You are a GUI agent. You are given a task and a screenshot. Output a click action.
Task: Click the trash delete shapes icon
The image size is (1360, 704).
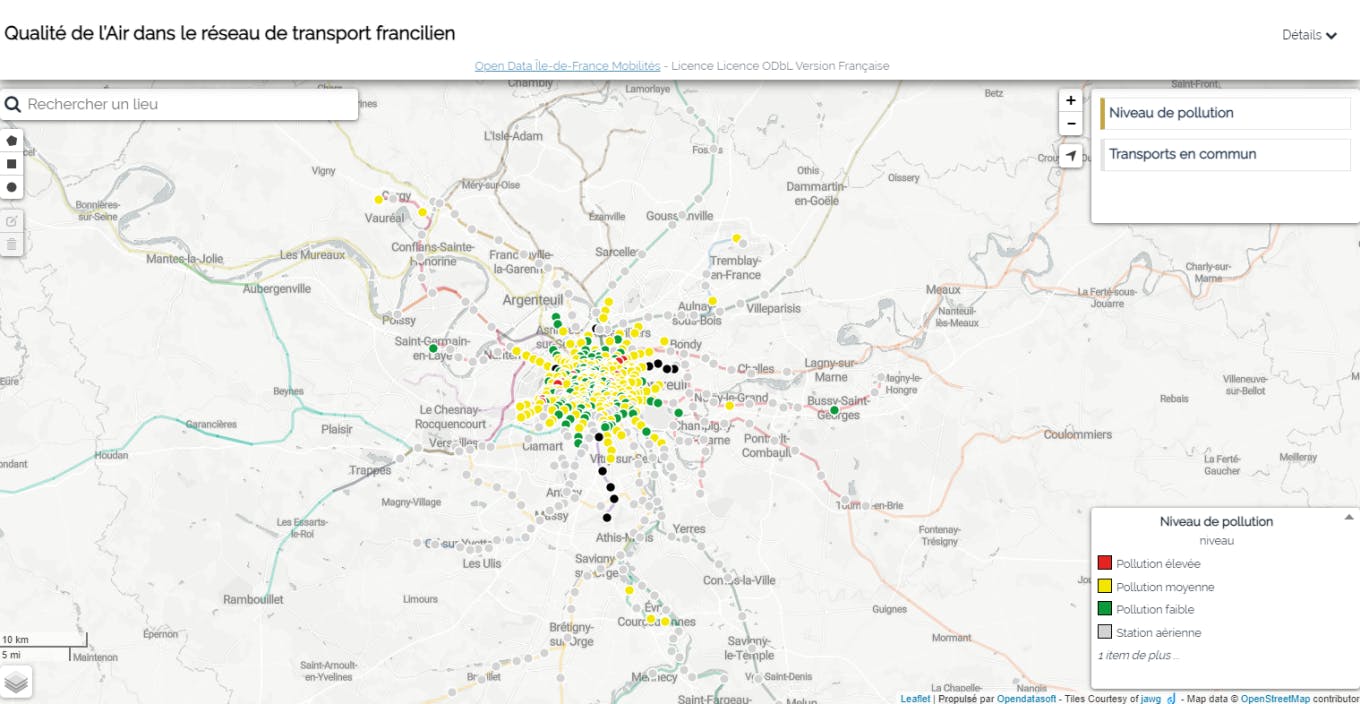pos(11,243)
